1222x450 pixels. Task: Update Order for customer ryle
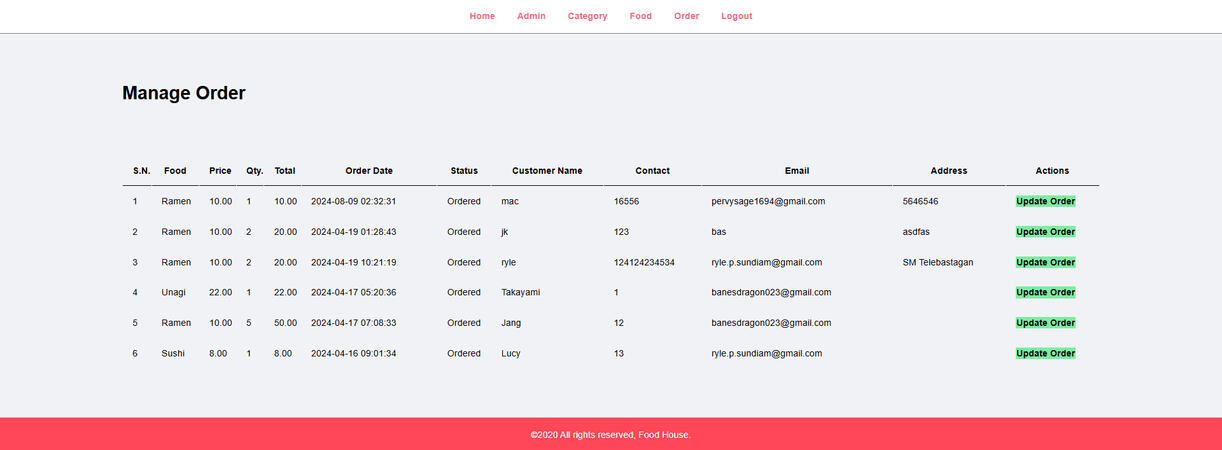(1045, 262)
